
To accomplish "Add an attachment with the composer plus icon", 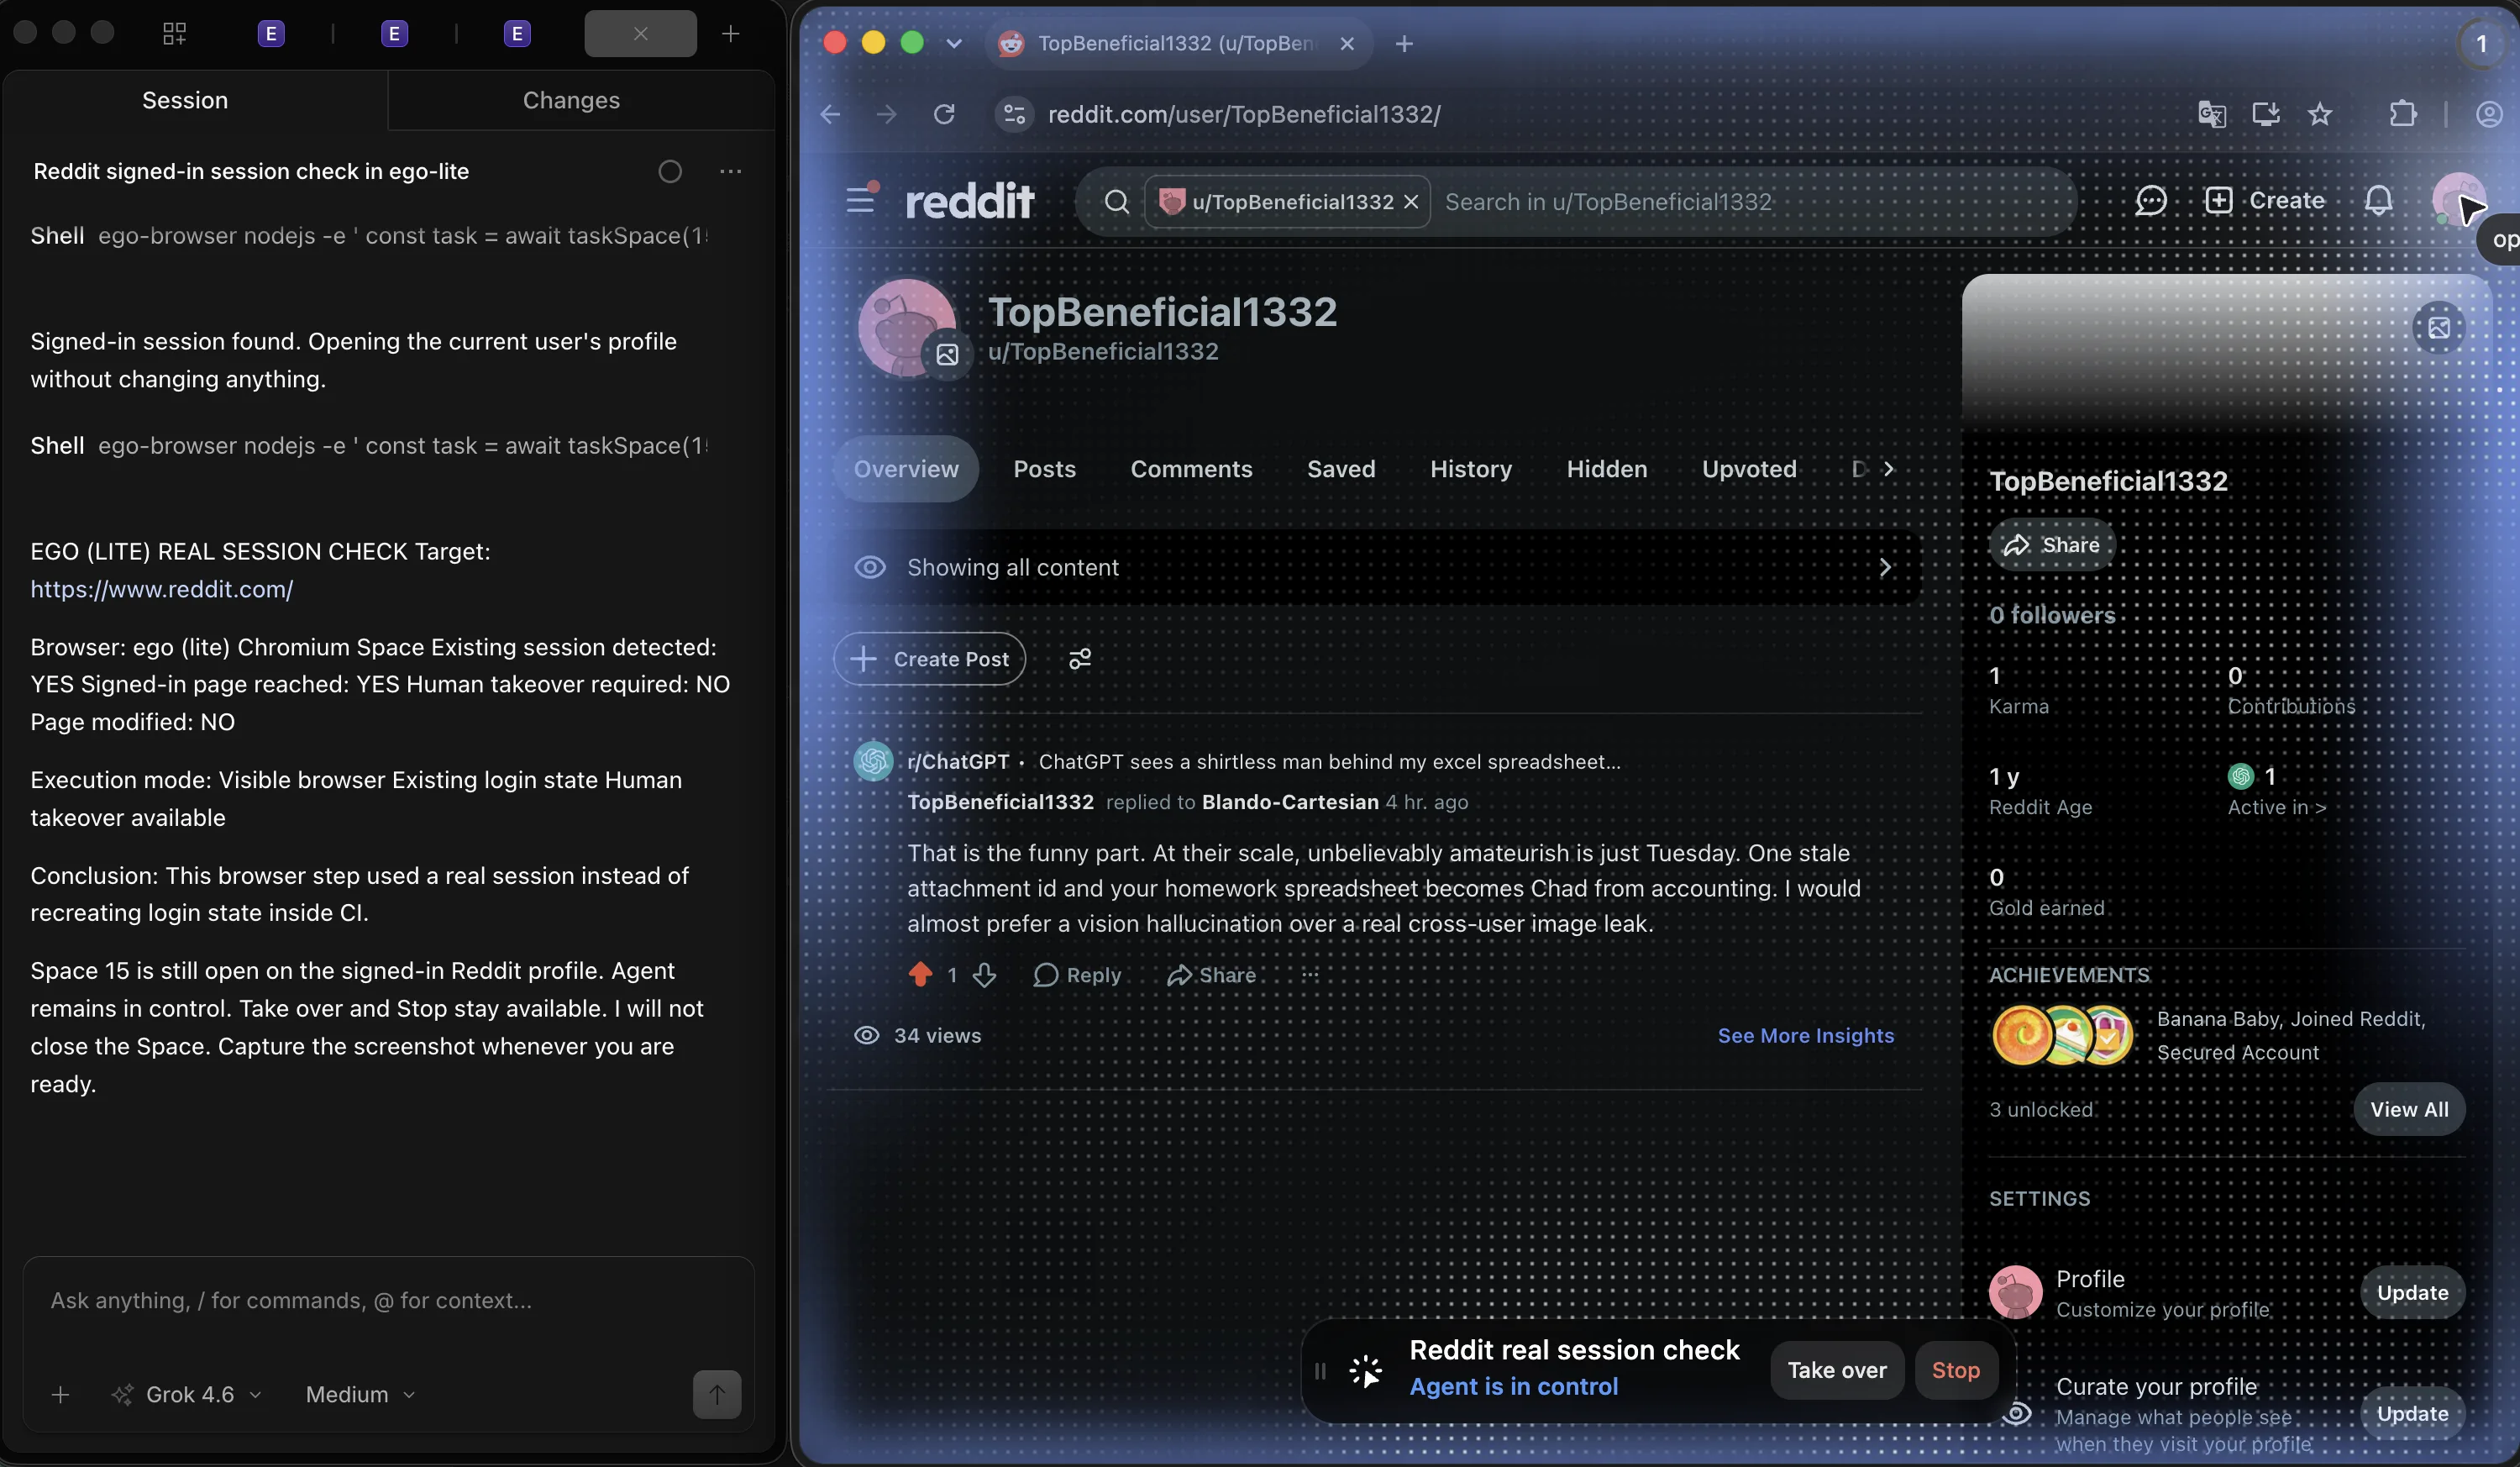I will tap(60, 1394).
